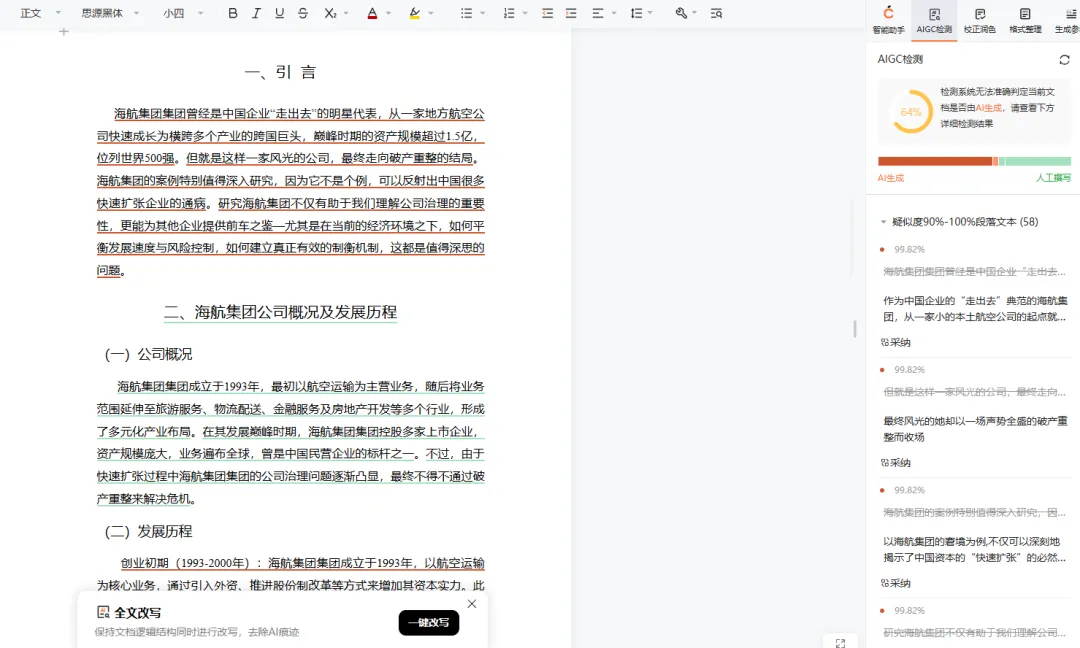Image resolution: width=1080 pixels, height=648 pixels.
Task: Click 采纳 under 以海航集团的窘境 suggestion
Action: click(x=896, y=583)
